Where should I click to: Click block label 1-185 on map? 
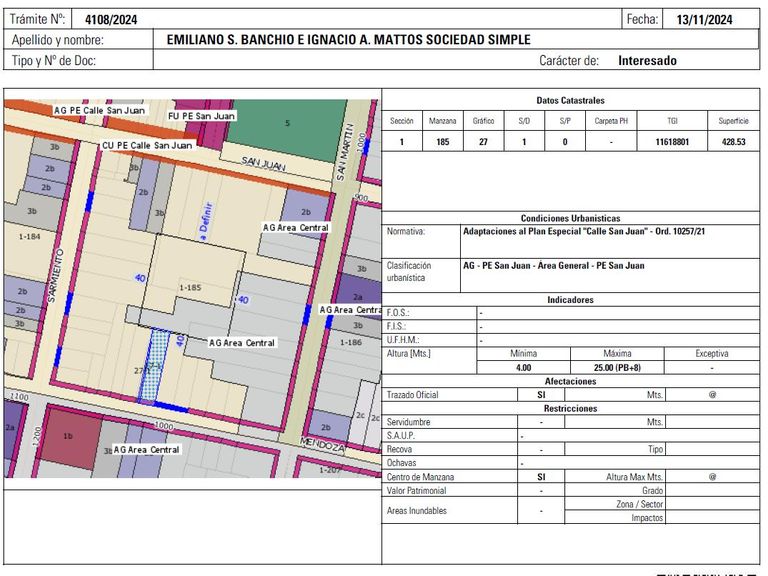[x=190, y=288]
